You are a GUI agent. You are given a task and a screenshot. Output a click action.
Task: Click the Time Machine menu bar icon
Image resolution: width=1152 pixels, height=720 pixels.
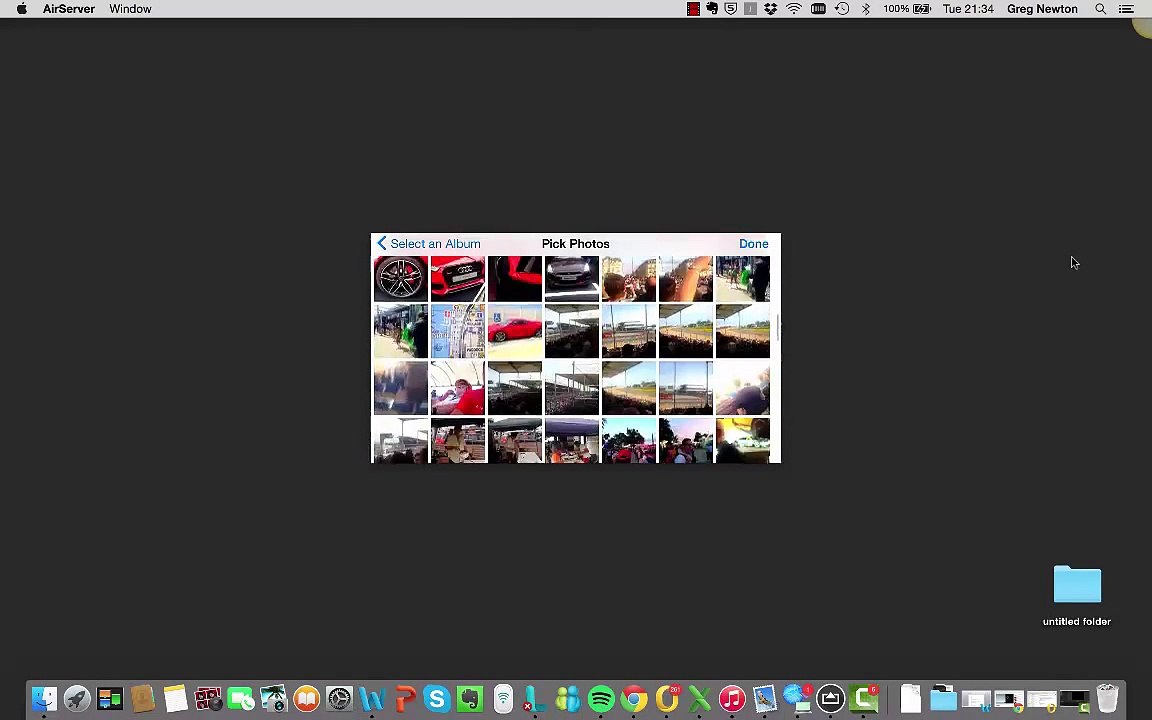click(x=842, y=9)
